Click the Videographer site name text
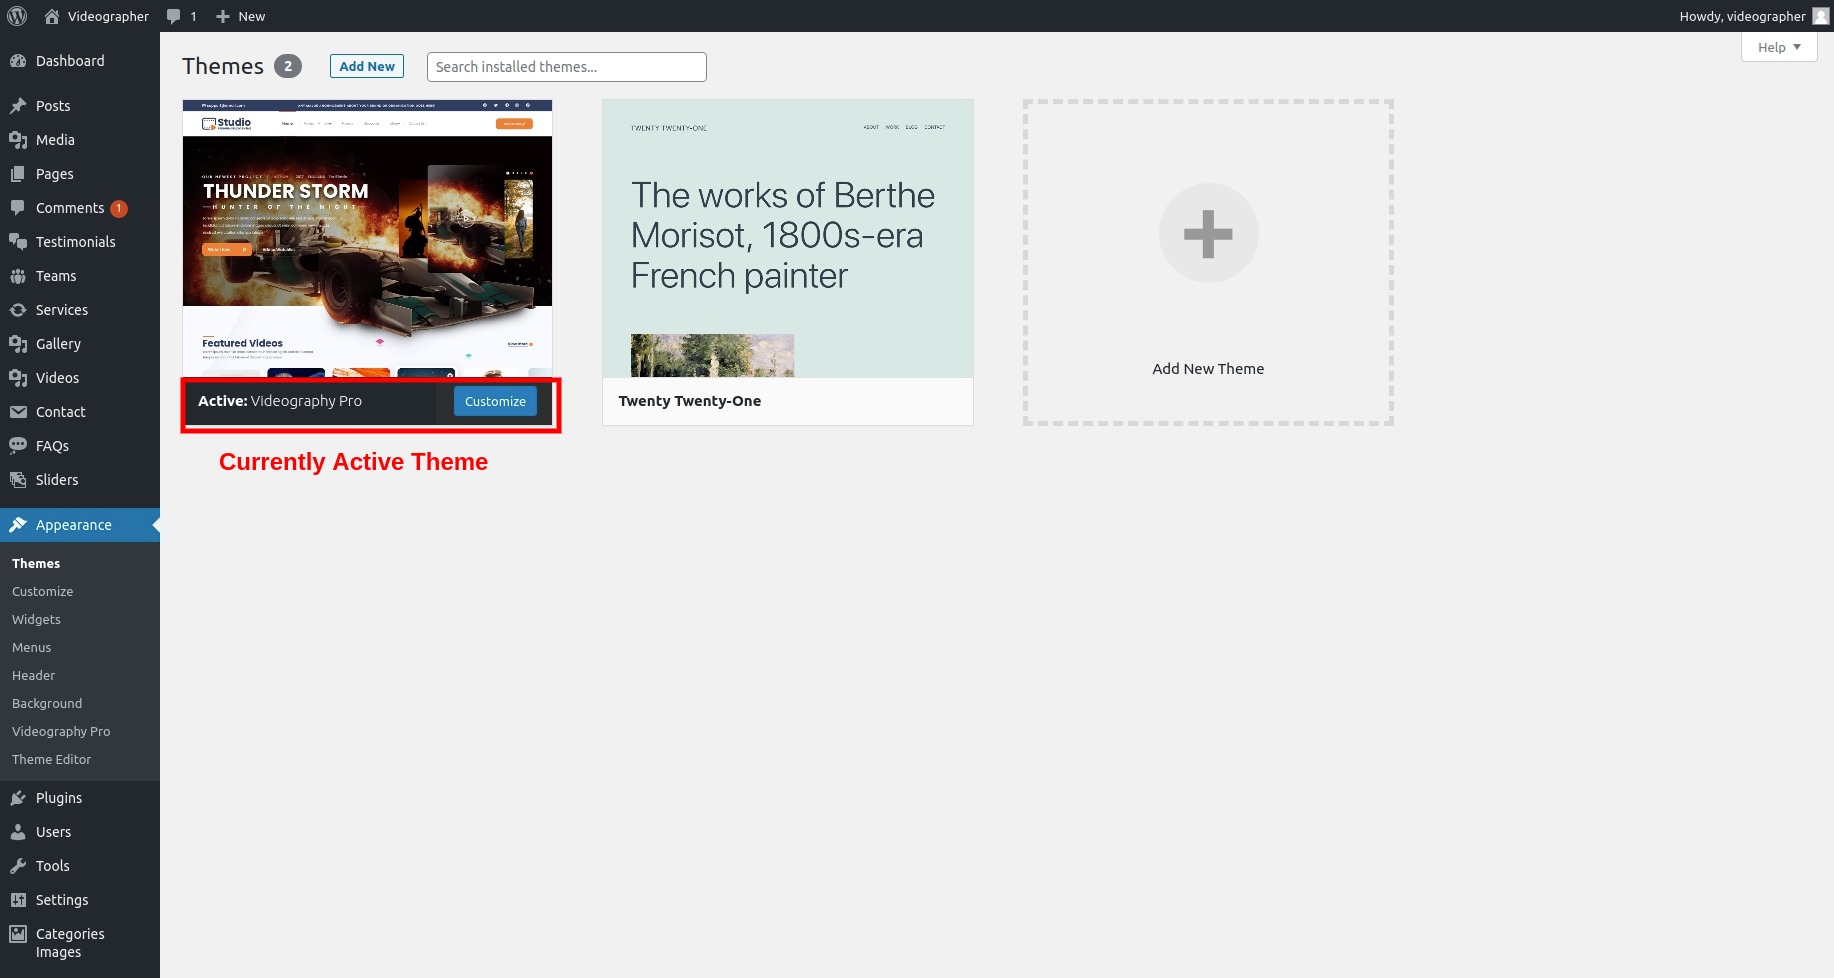Image resolution: width=1834 pixels, height=978 pixels. pos(108,16)
